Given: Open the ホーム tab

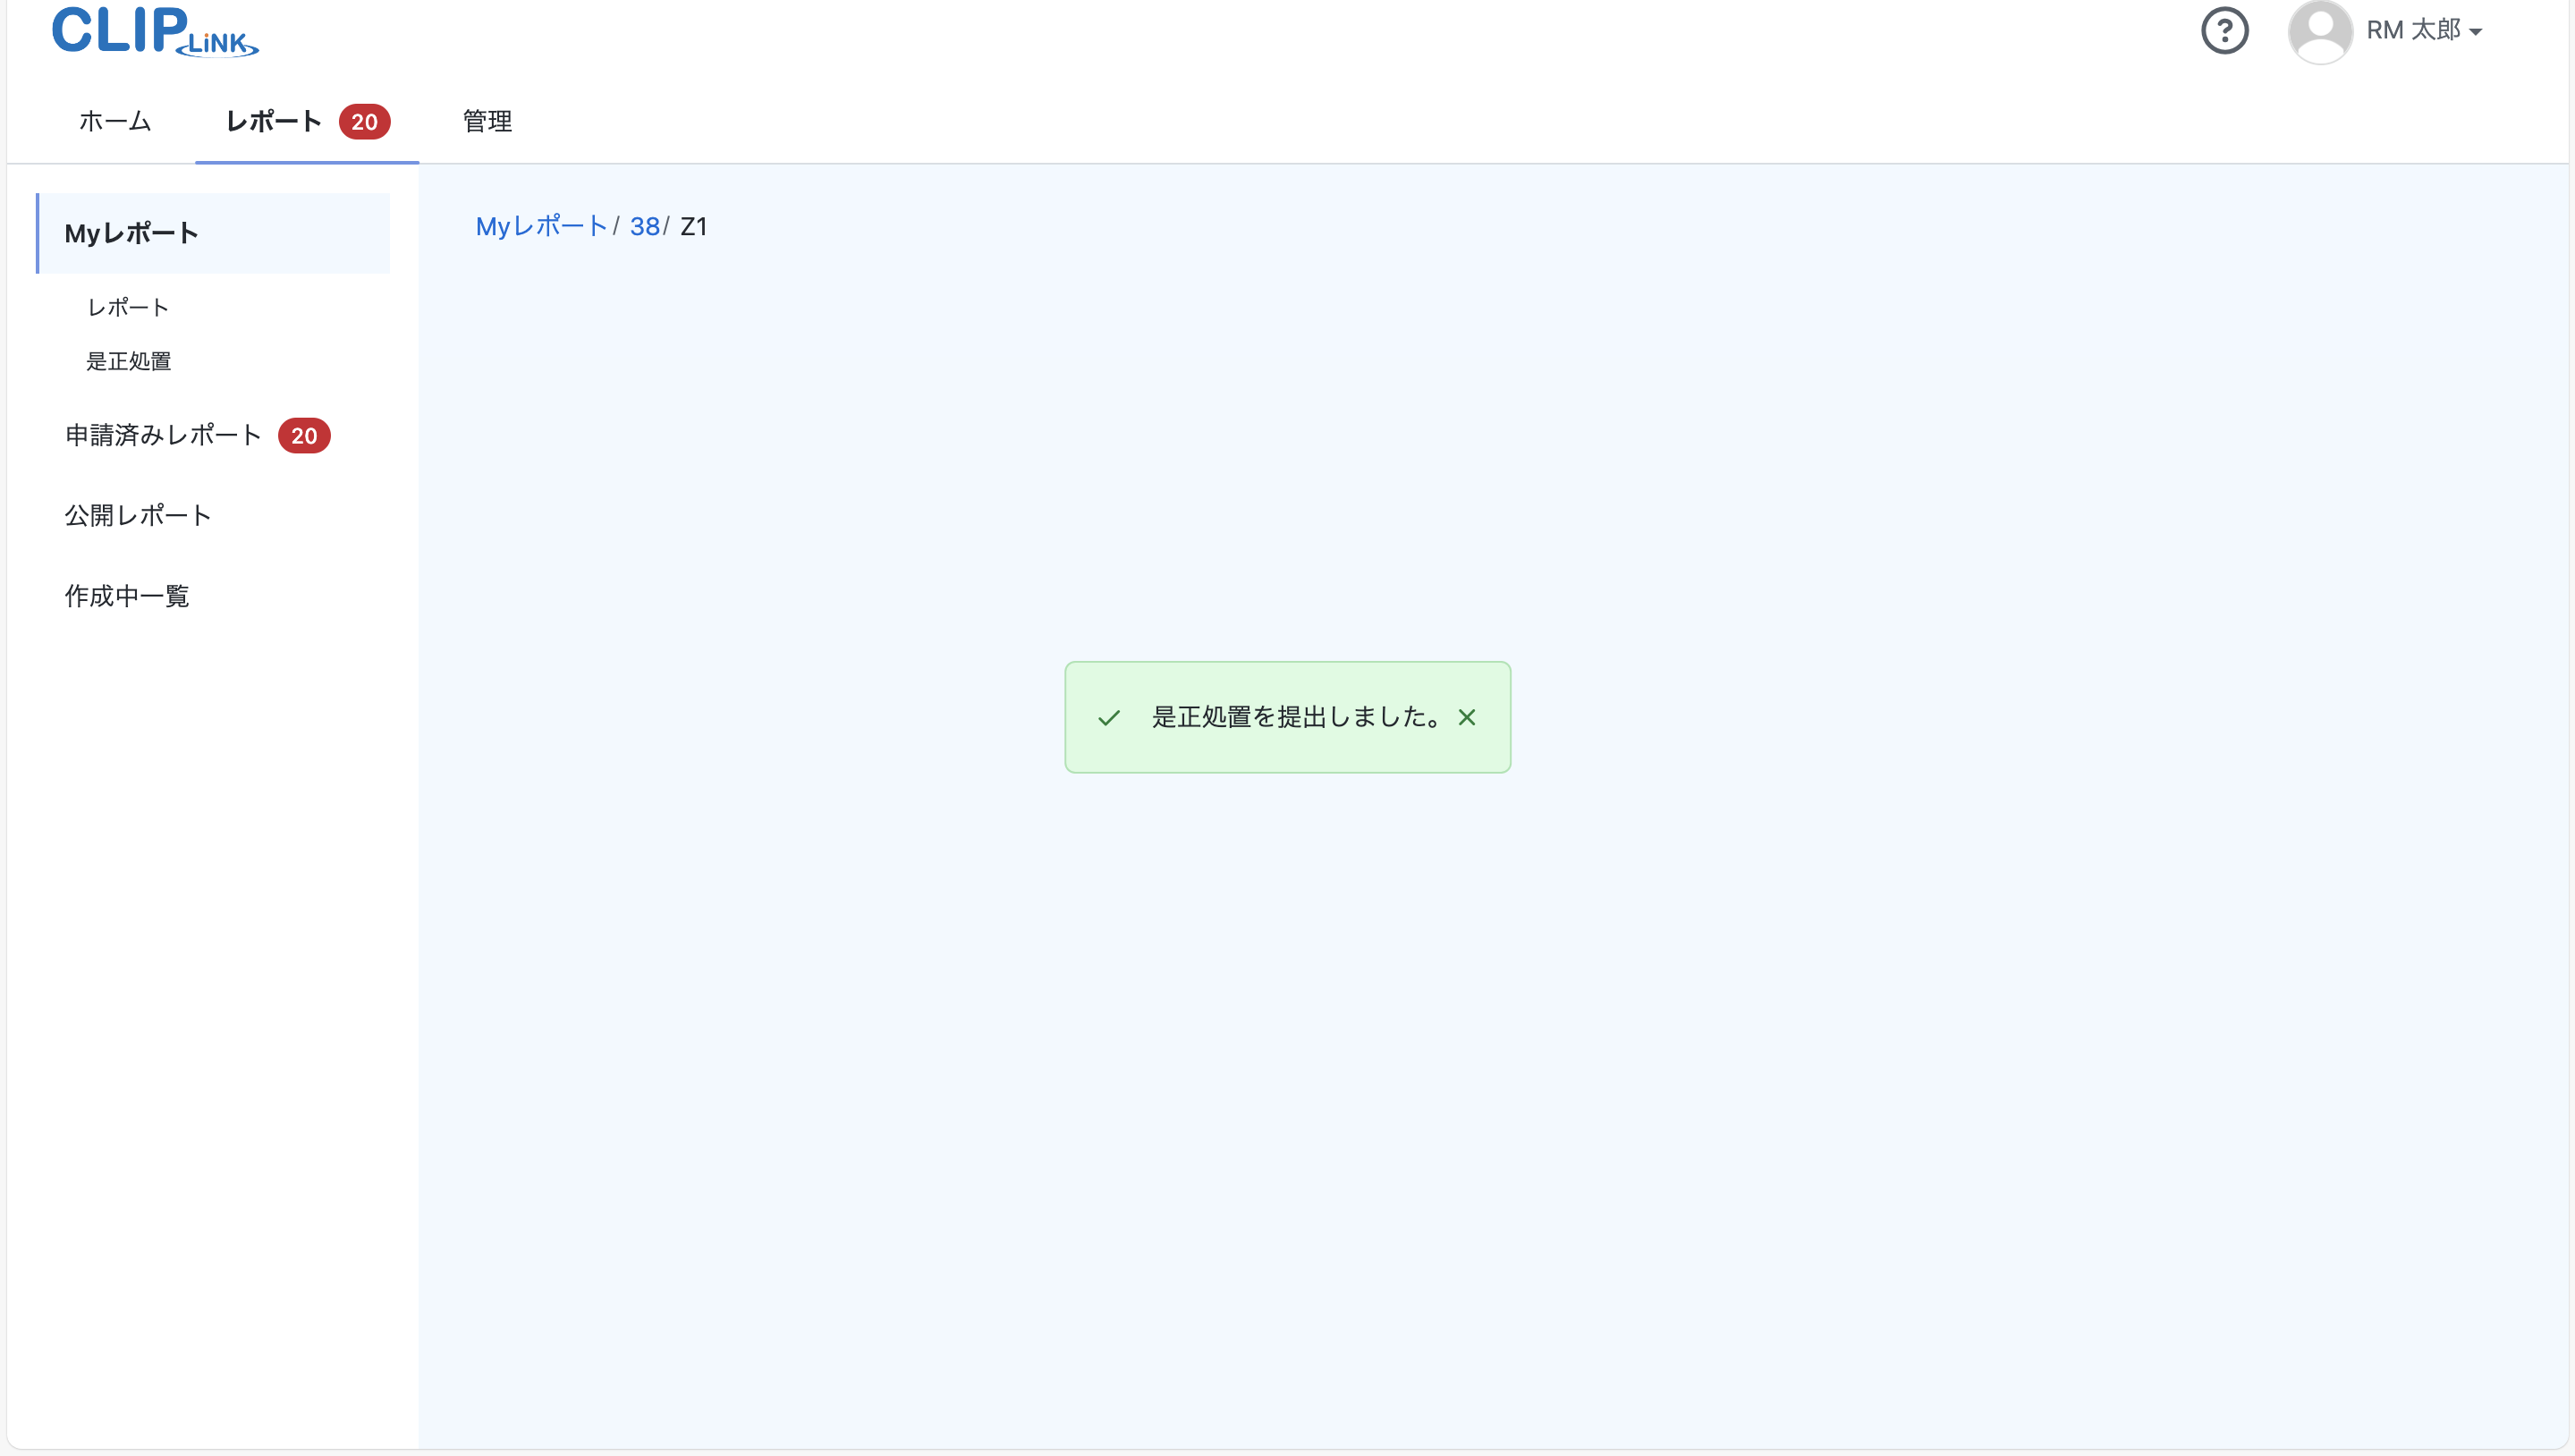Looking at the screenshot, I should (115, 121).
